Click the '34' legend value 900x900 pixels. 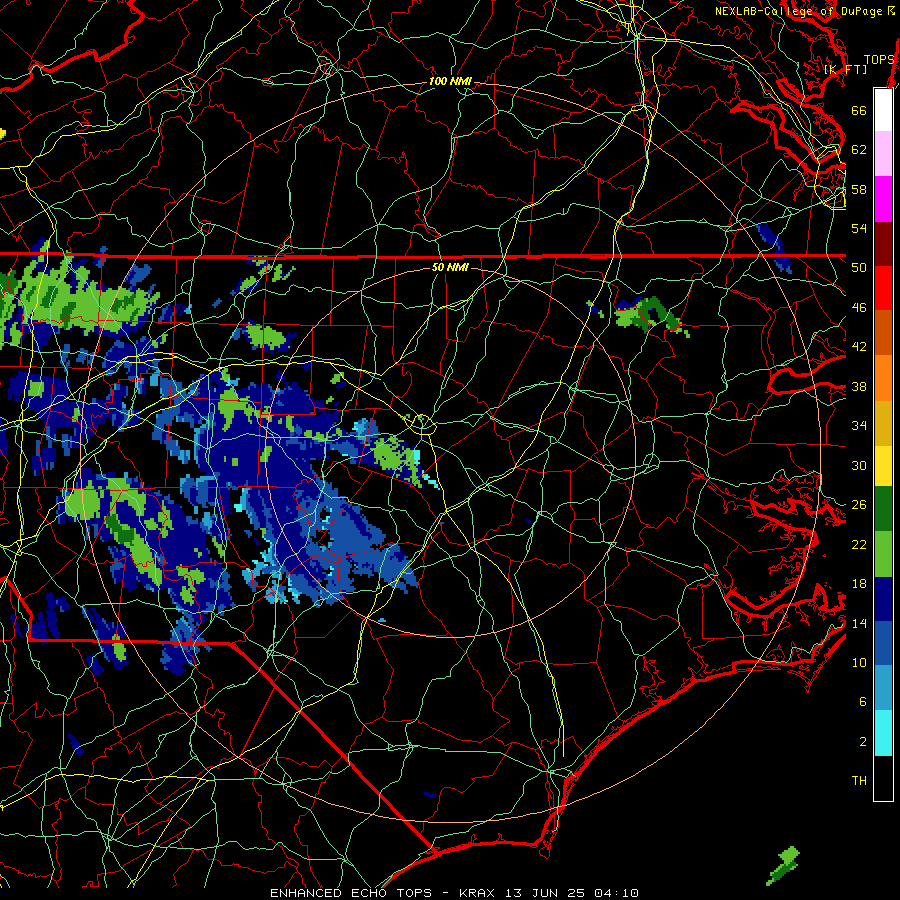pos(859,426)
